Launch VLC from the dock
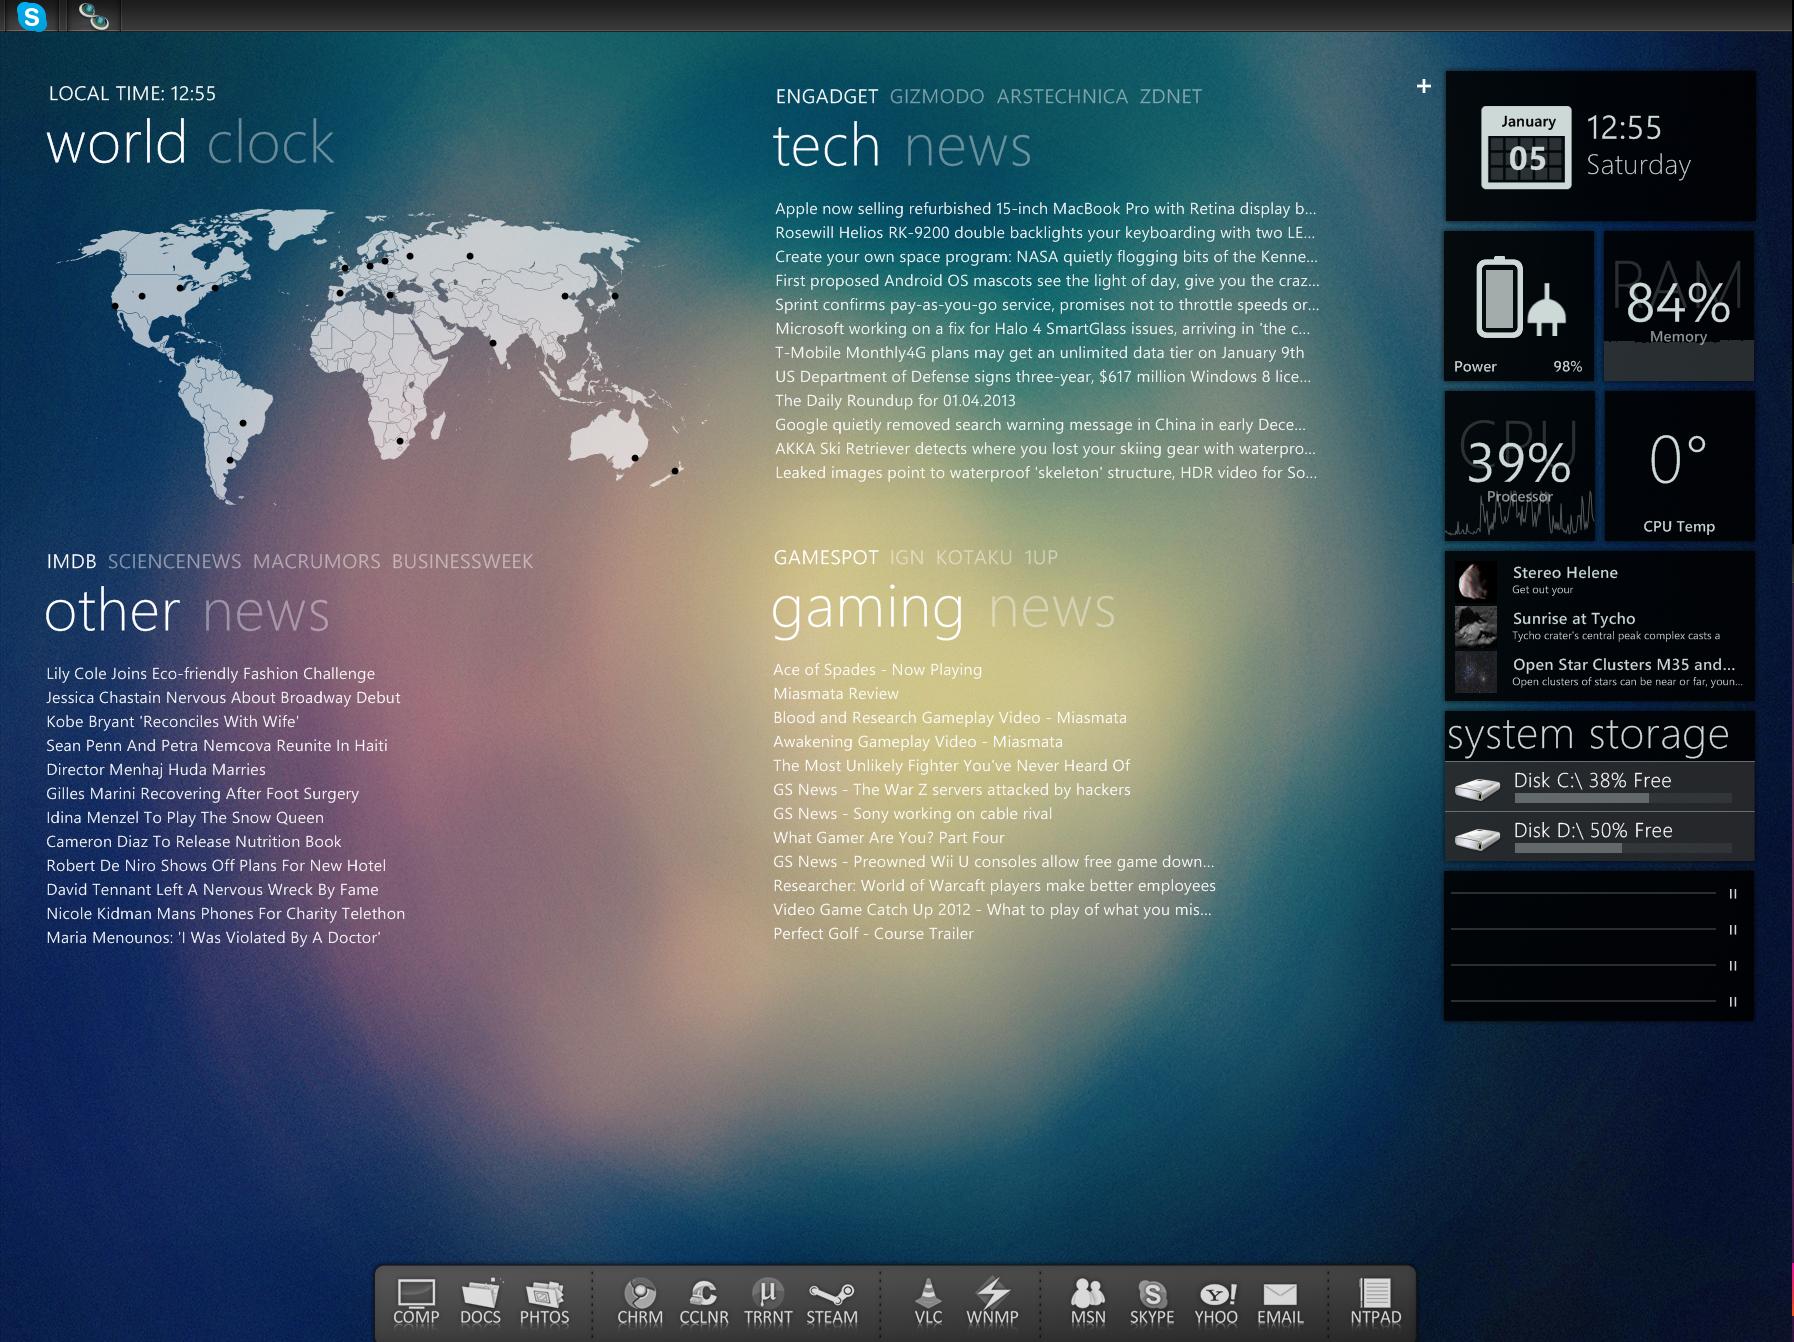The image size is (1794, 1342). click(x=928, y=1302)
